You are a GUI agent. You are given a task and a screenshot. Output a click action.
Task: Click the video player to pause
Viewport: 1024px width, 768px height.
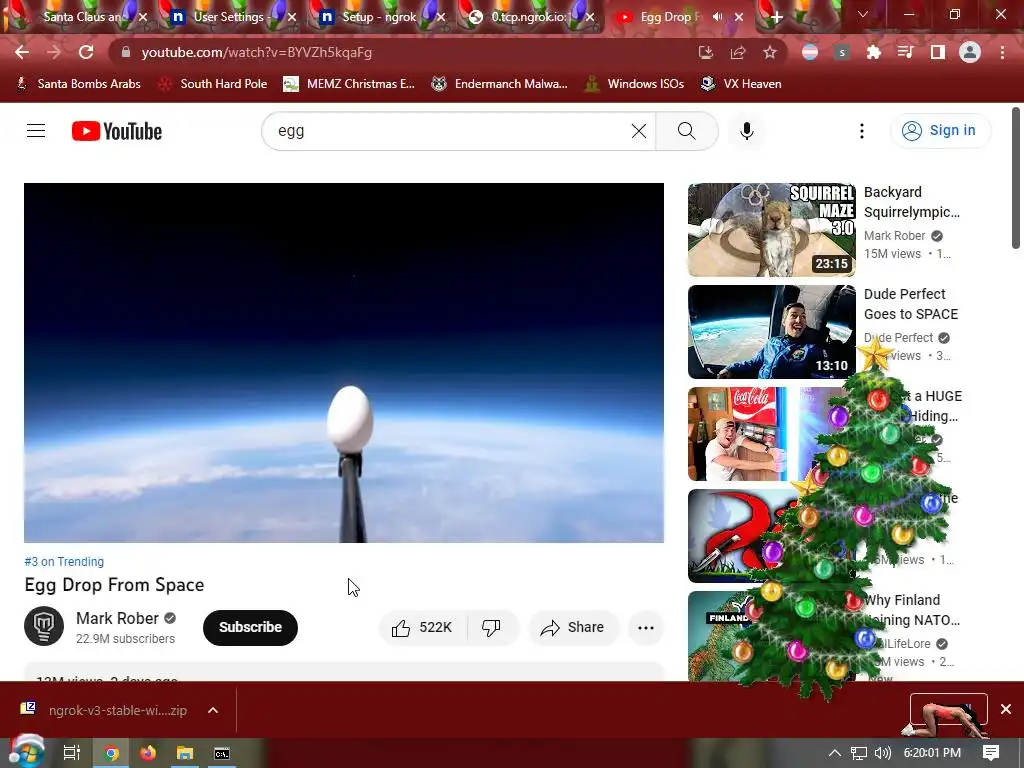coord(344,362)
